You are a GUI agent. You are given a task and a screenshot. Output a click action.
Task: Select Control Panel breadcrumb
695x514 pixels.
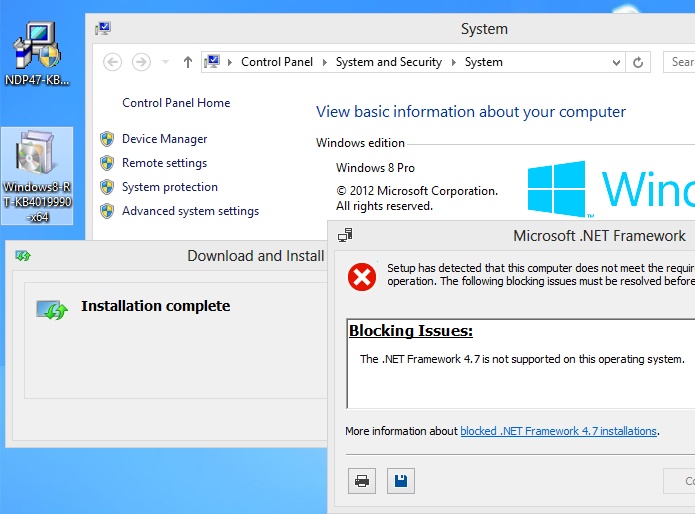277,62
